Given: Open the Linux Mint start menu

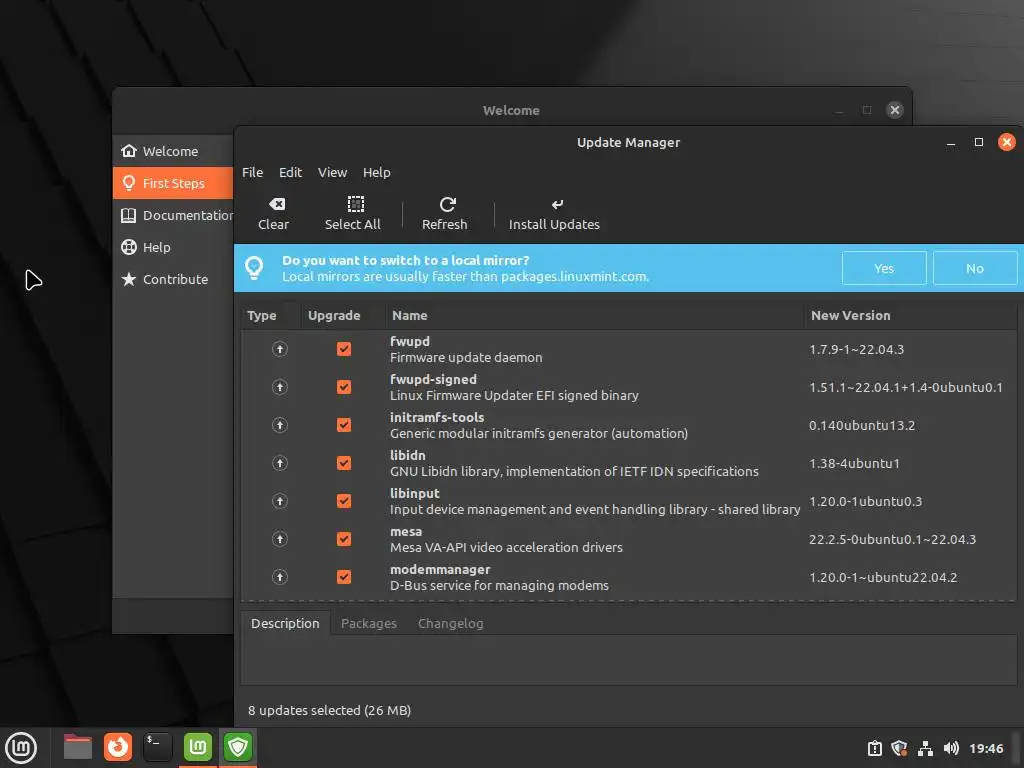Looking at the screenshot, I should 21,748.
